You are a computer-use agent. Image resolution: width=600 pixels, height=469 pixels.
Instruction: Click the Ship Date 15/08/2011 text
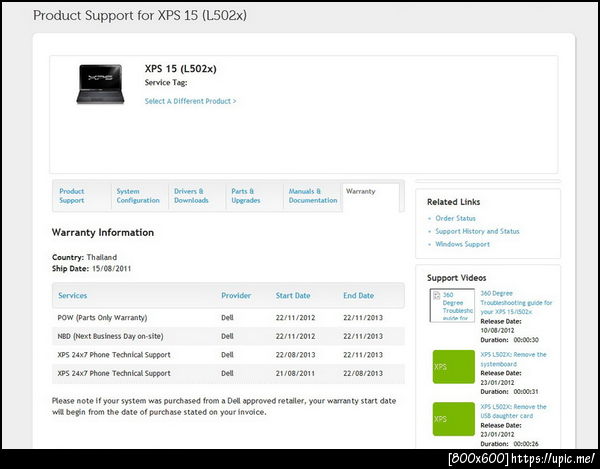(x=91, y=269)
